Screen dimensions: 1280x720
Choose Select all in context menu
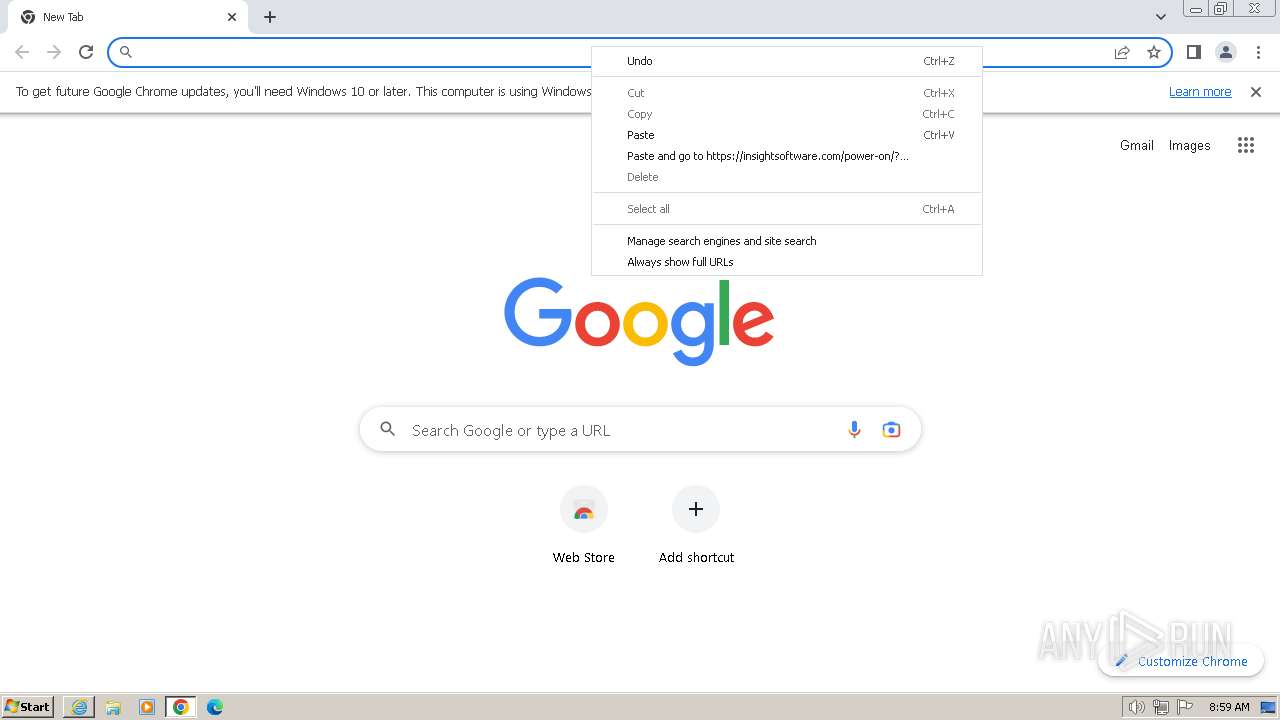[787, 209]
